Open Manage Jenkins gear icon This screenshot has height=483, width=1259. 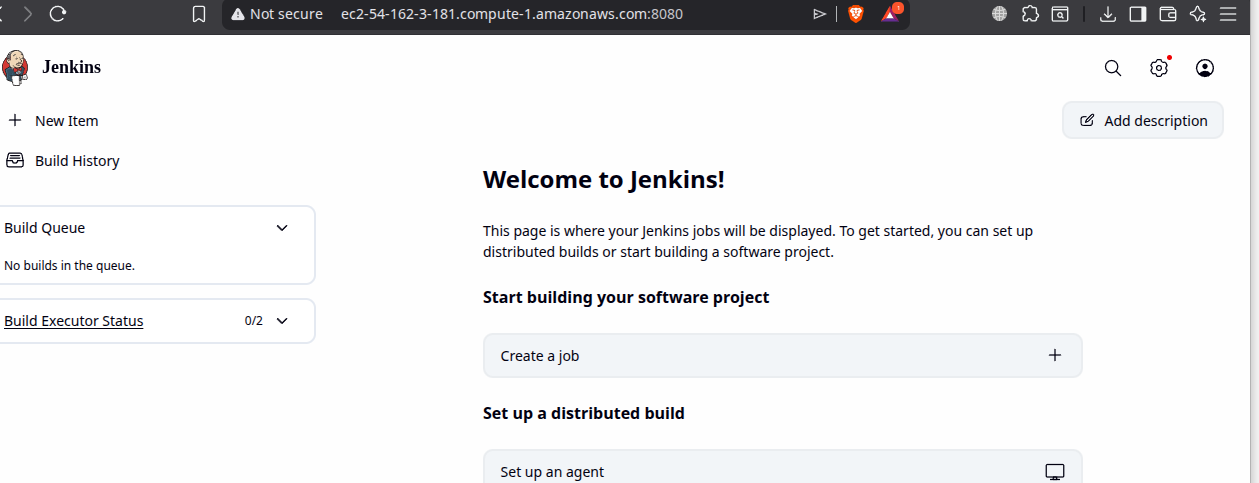pos(1159,68)
